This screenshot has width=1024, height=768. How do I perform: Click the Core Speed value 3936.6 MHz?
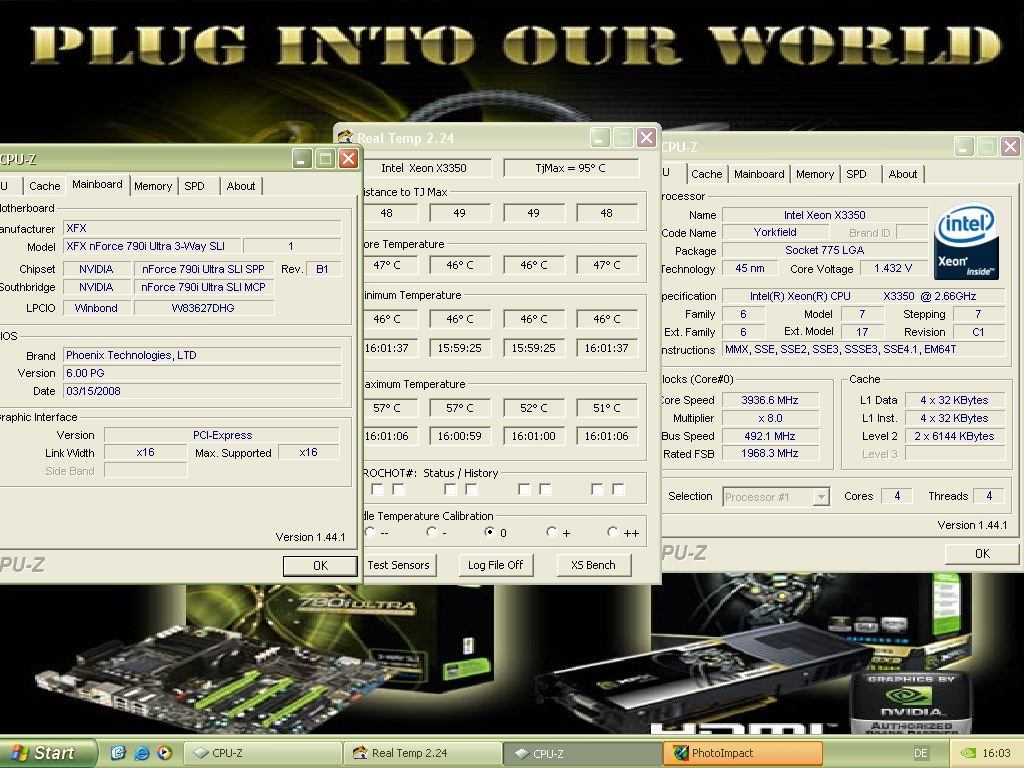click(x=770, y=400)
